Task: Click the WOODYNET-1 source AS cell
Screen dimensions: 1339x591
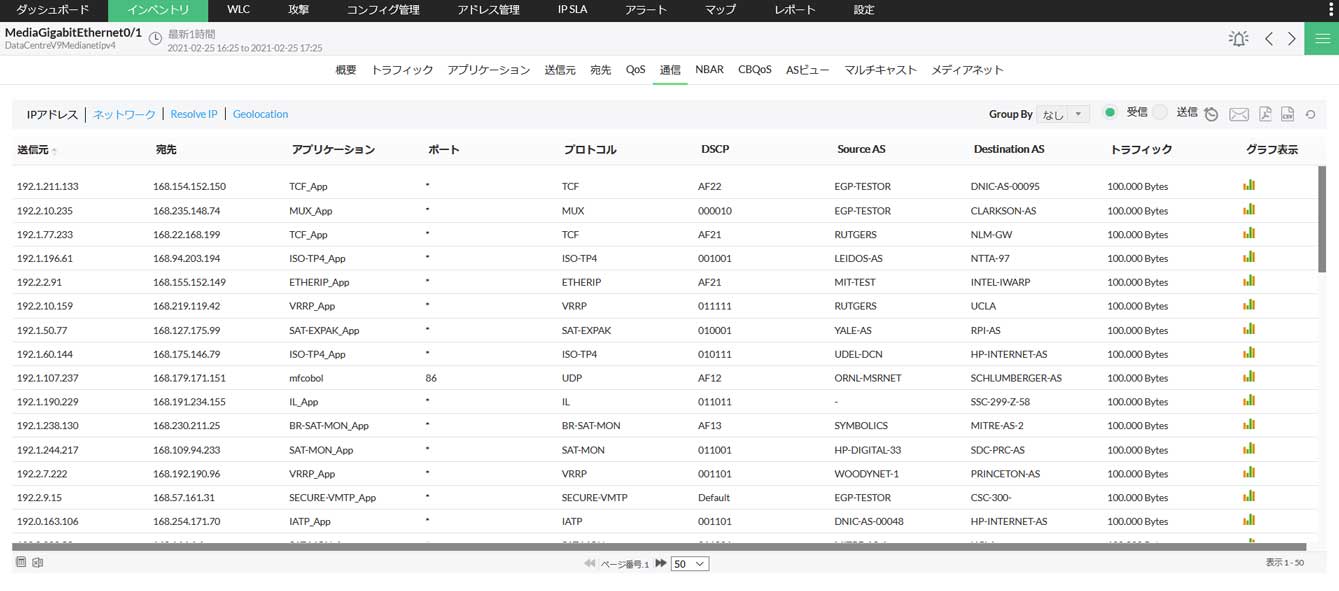Action: click(866, 474)
